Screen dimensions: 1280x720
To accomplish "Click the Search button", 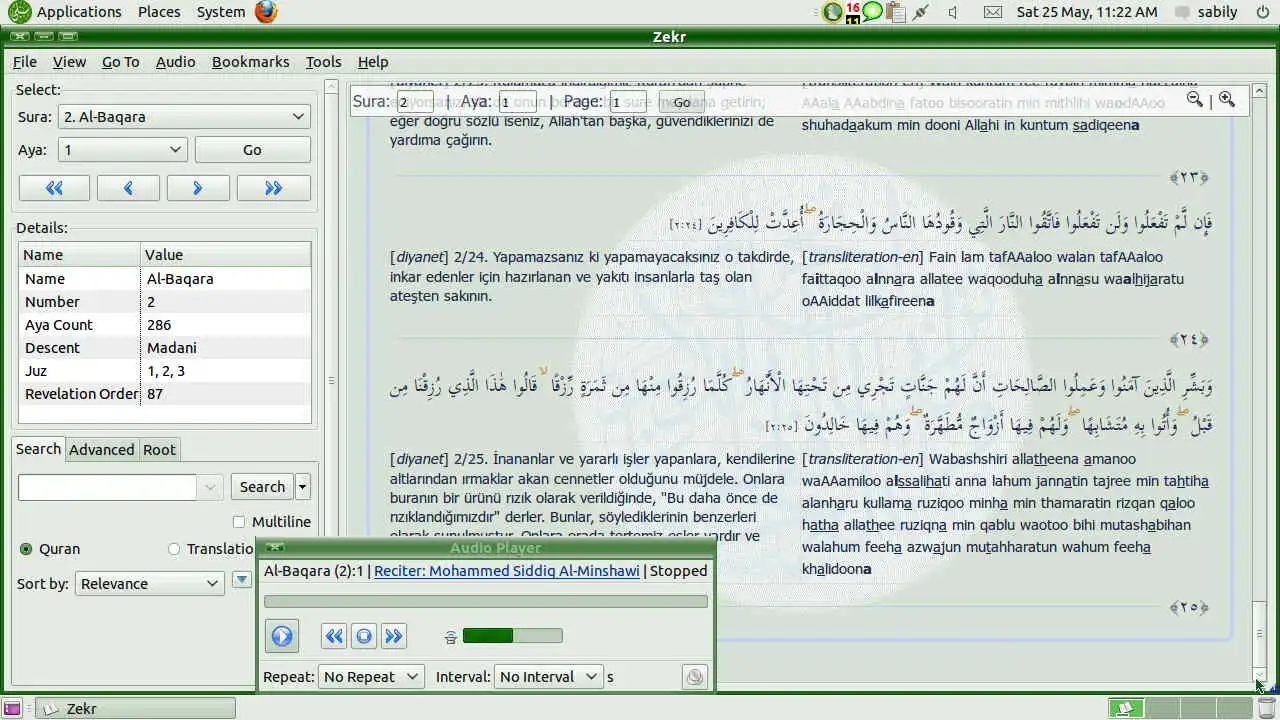I will point(262,487).
